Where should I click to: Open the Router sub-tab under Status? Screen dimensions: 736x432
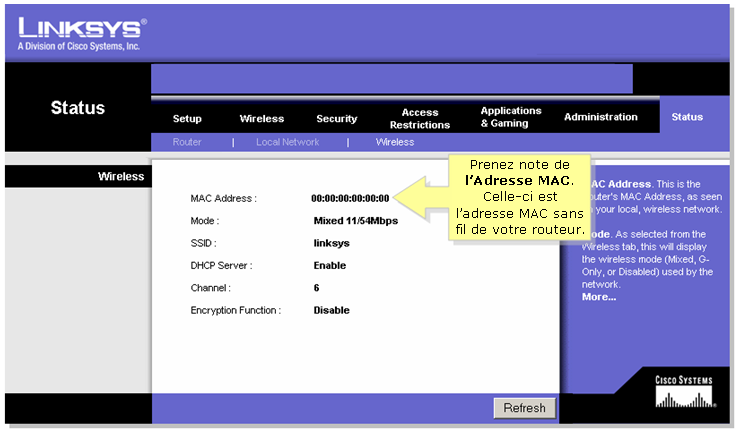[187, 142]
